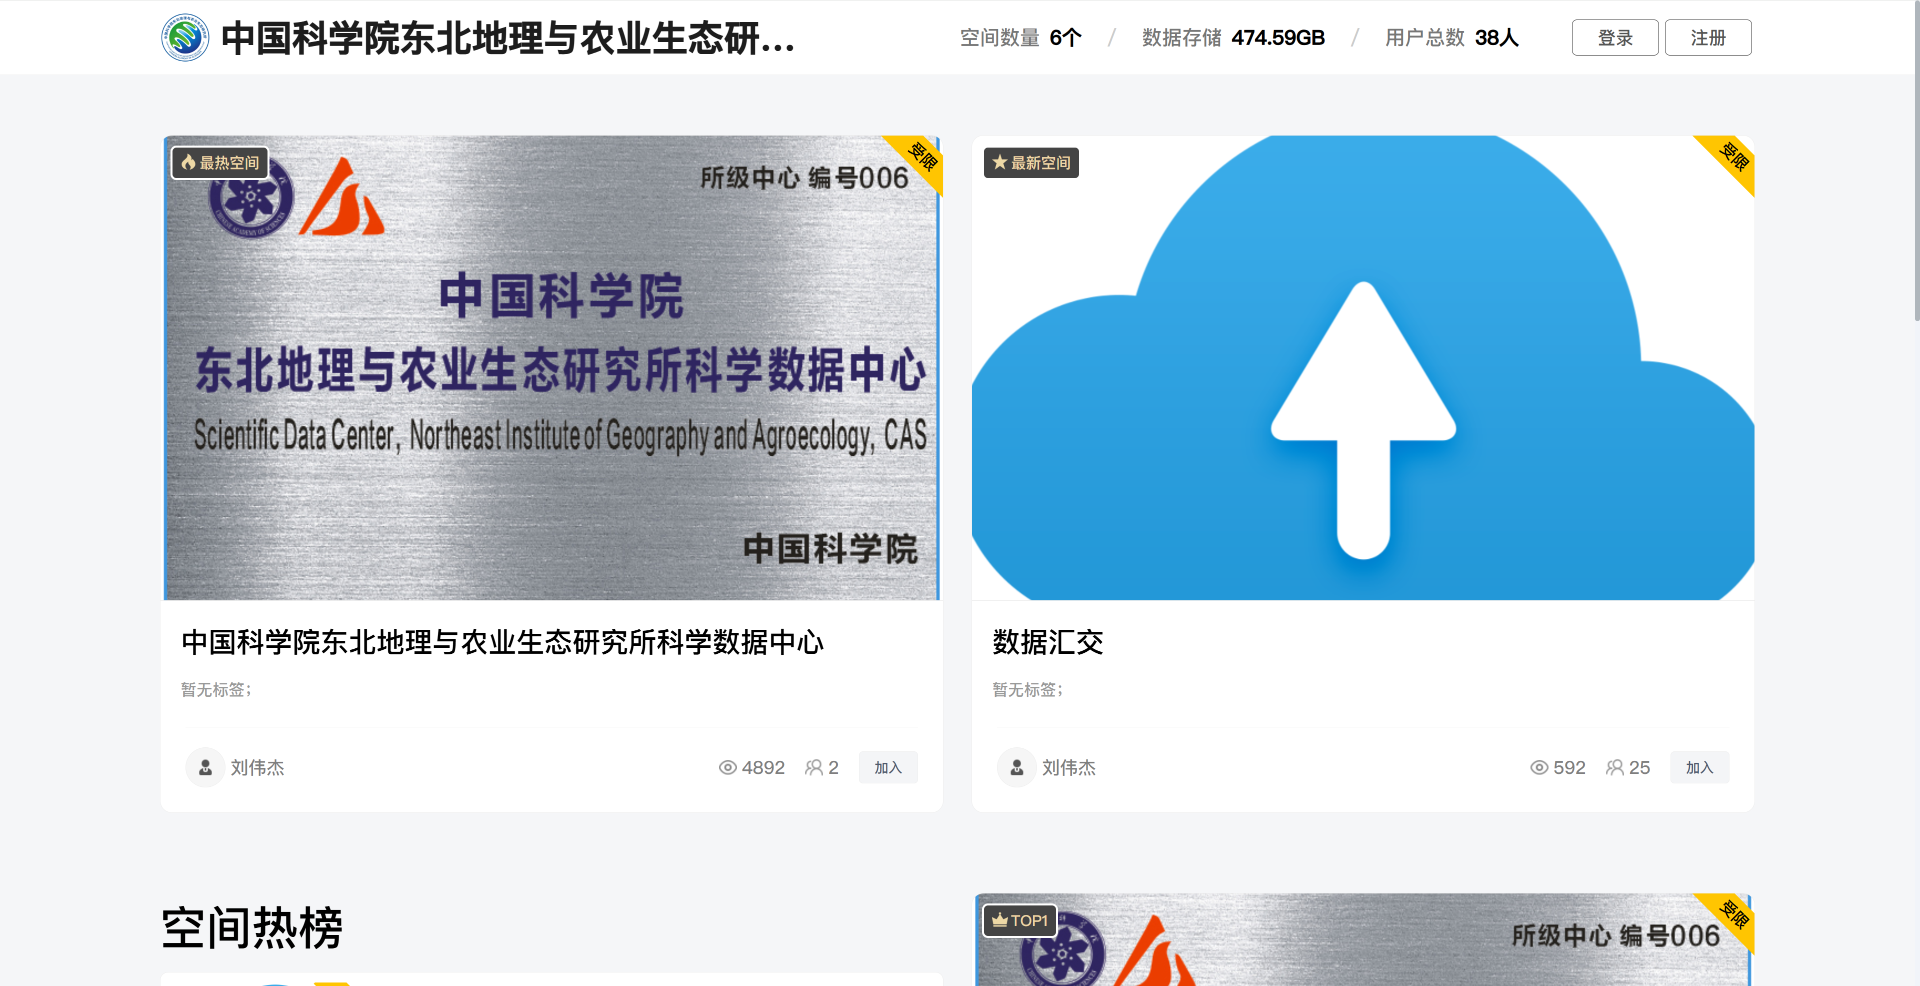Click the 最热空间 hottest space badge
This screenshot has width=1920, height=986.
point(220,163)
